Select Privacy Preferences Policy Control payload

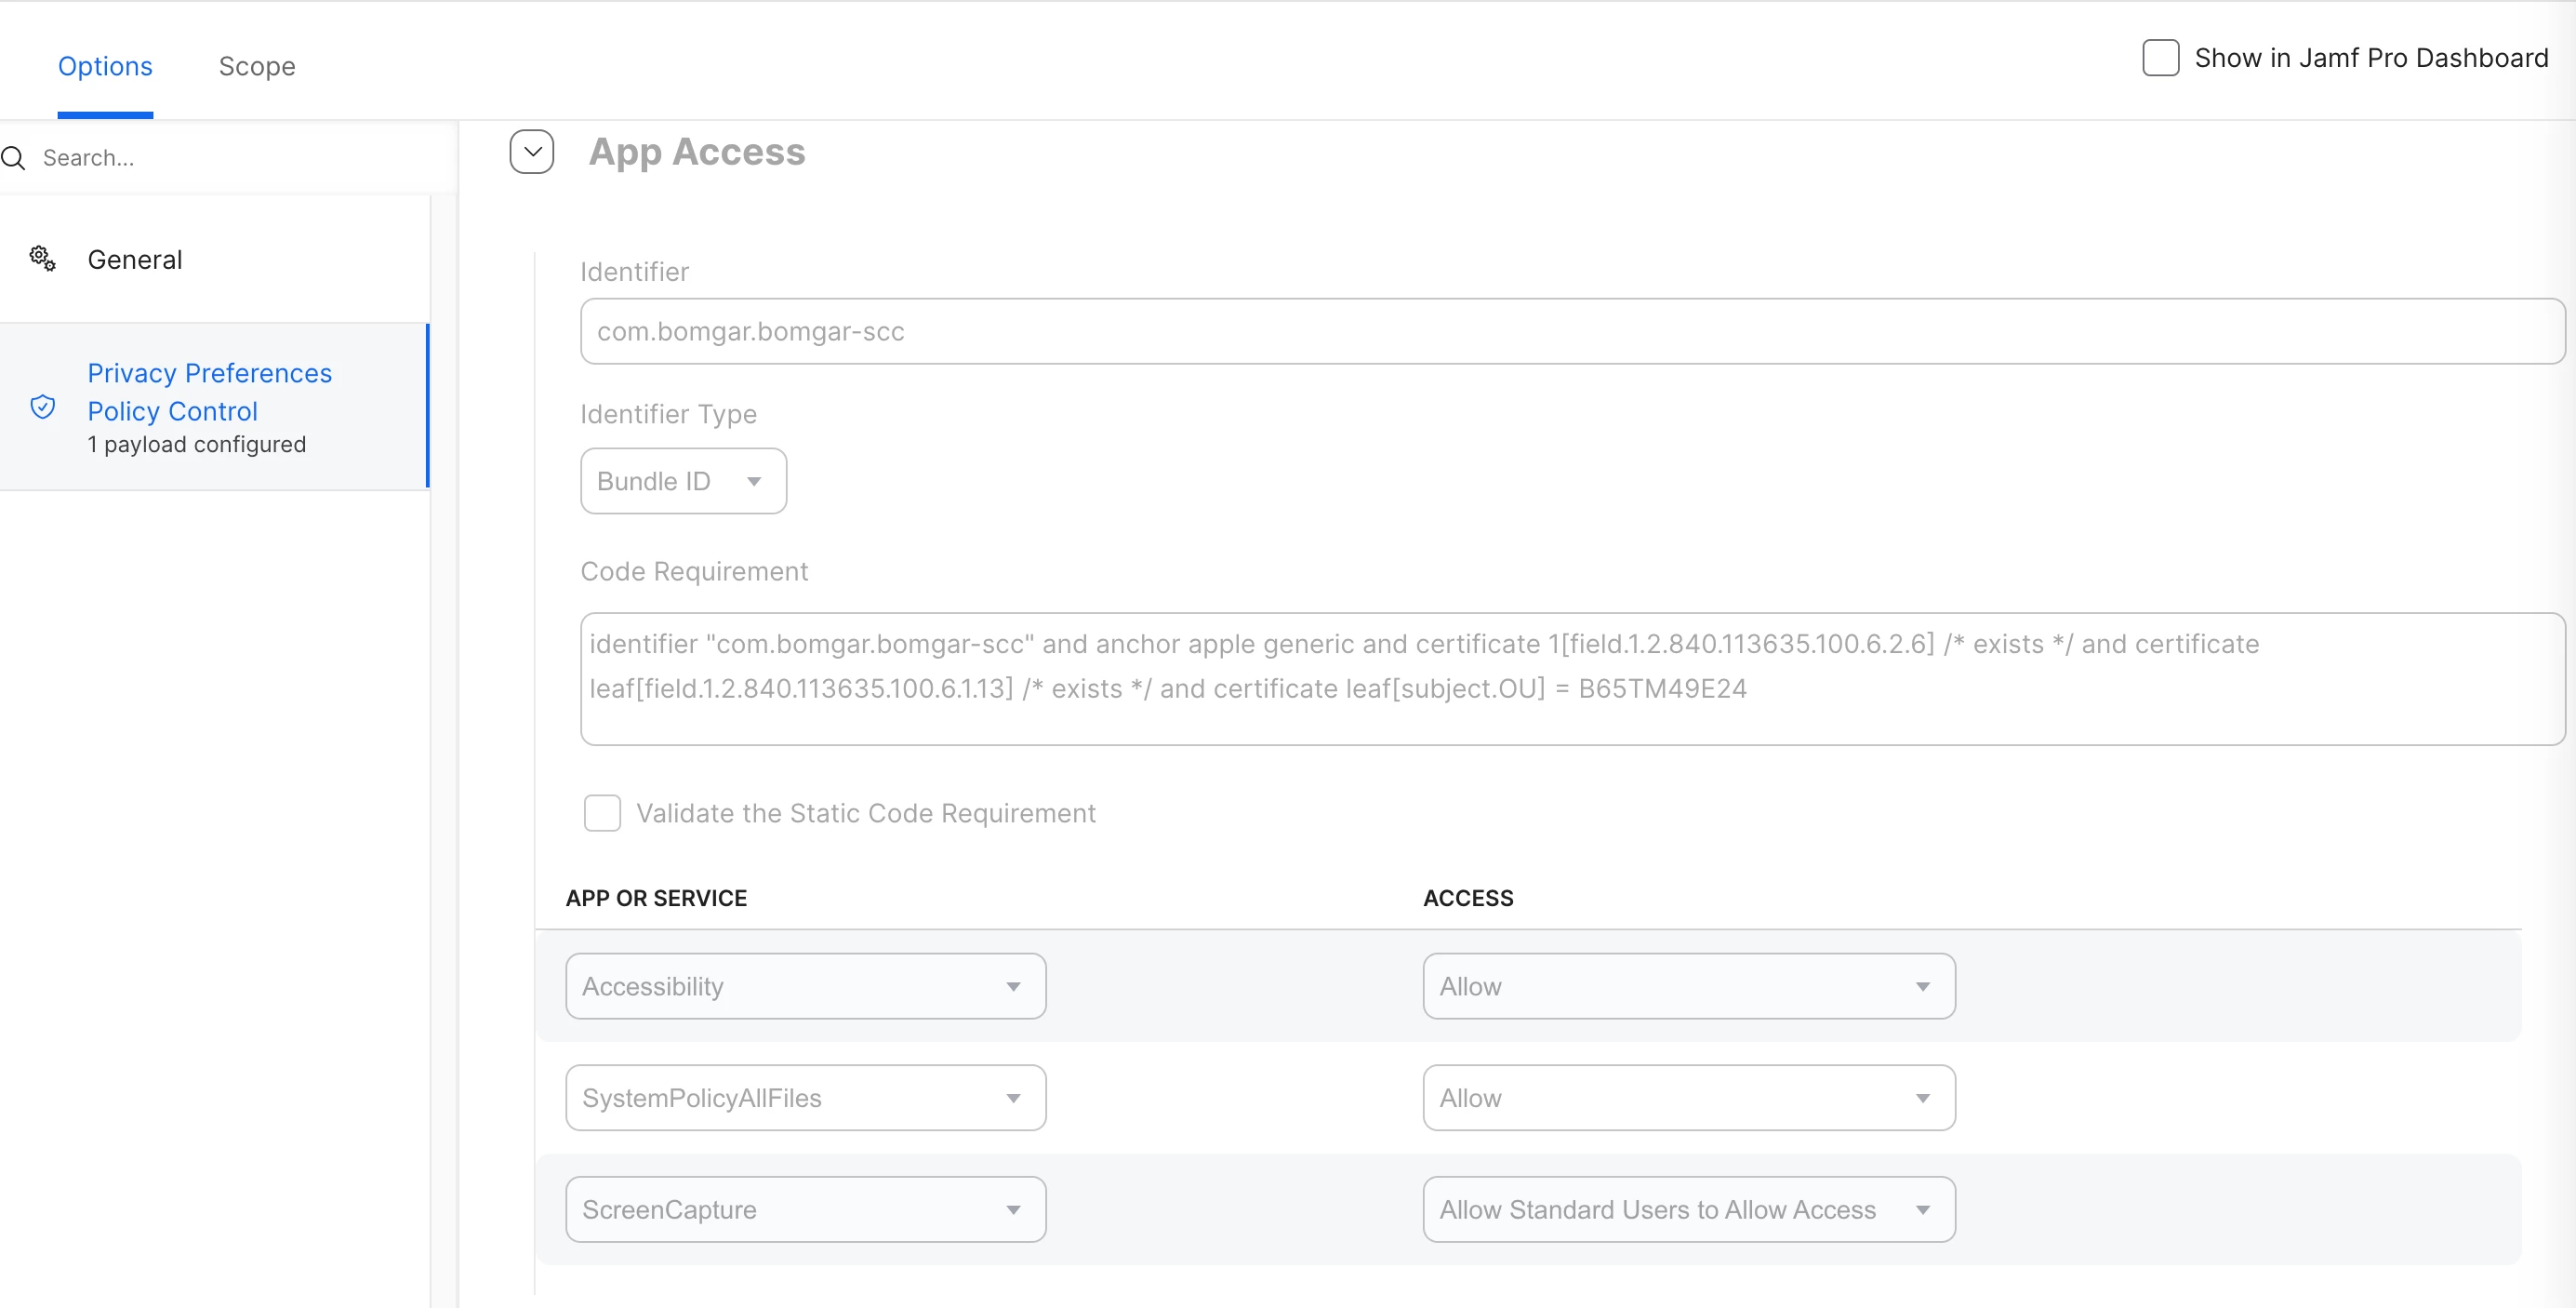pyautogui.click(x=214, y=406)
